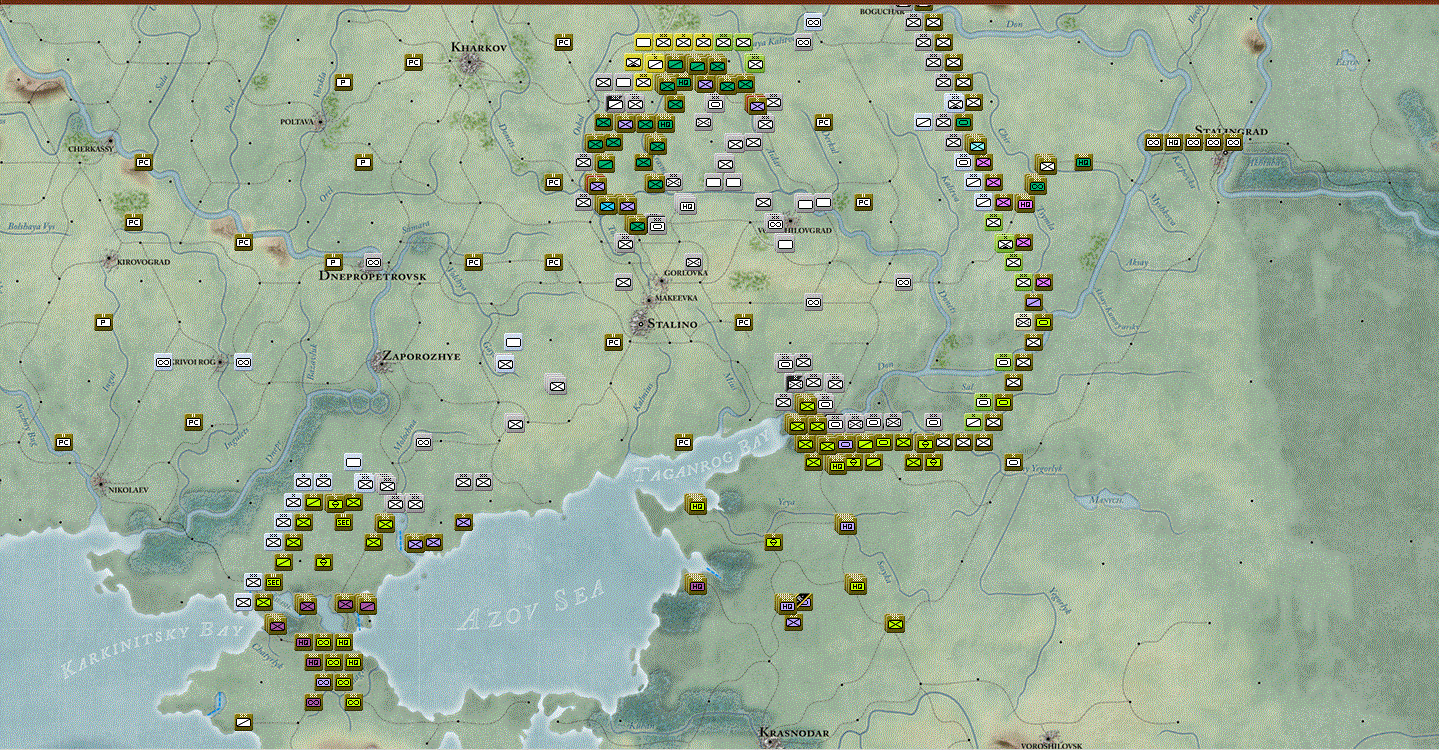Click the Kirovograd city label

tap(144, 262)
